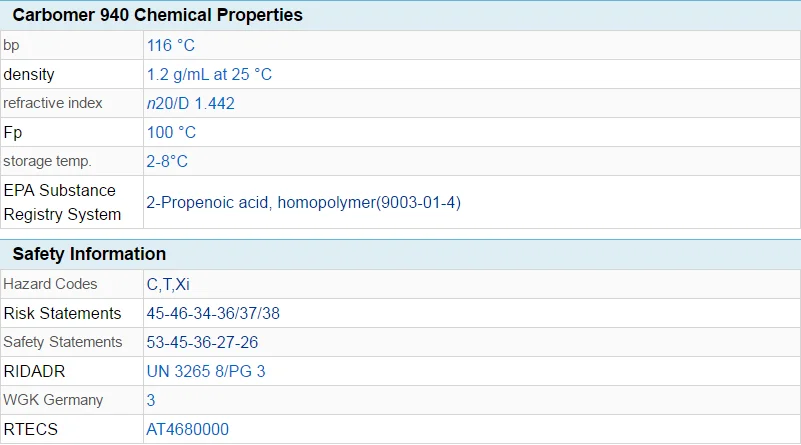Click Safety Statements value 53-45-36-27-26
The image size is (801, 445).
202,342
